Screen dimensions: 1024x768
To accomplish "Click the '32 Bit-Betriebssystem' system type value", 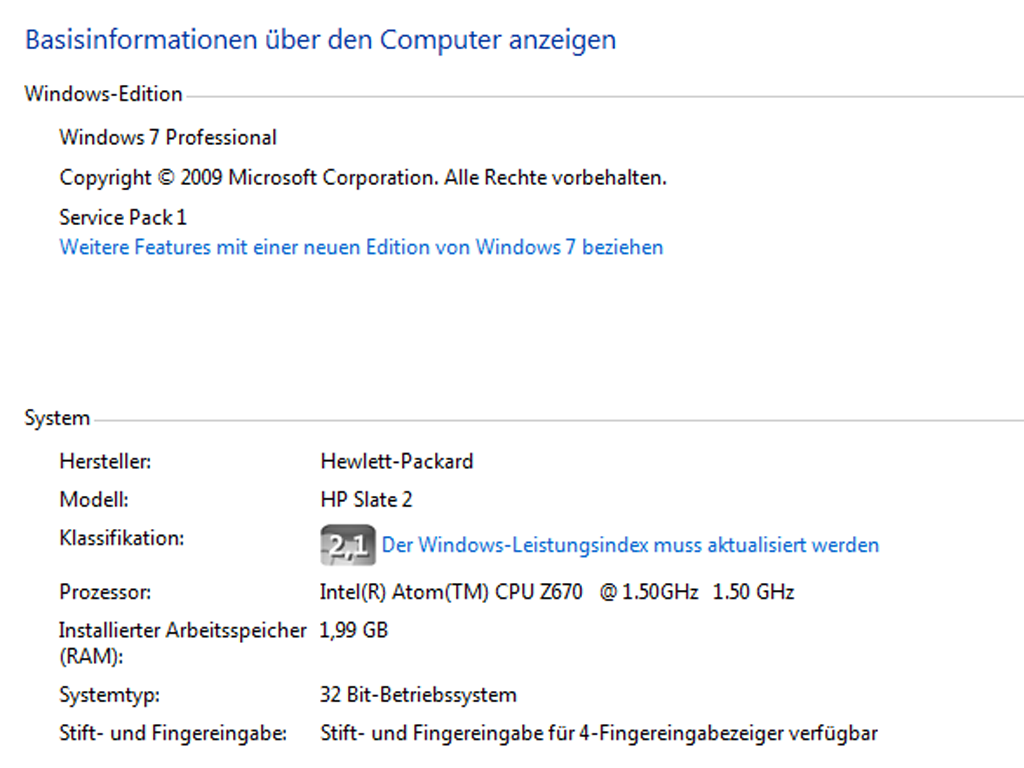I will (418, 695).
